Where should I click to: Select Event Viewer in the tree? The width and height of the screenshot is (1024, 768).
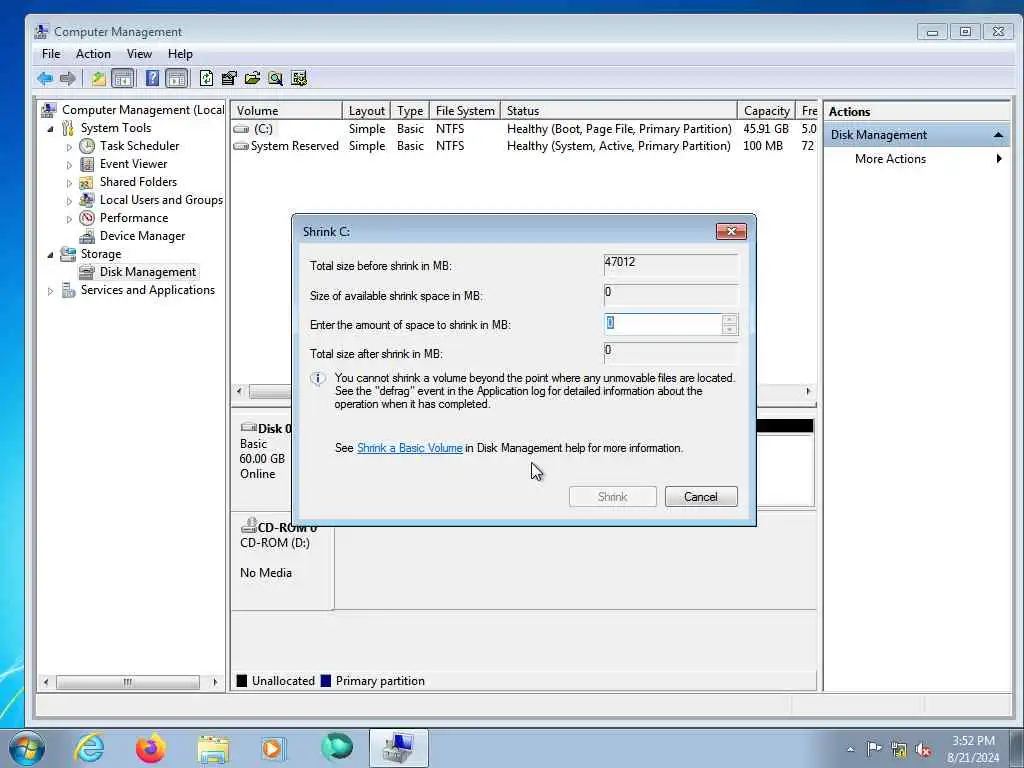point(133,164)
